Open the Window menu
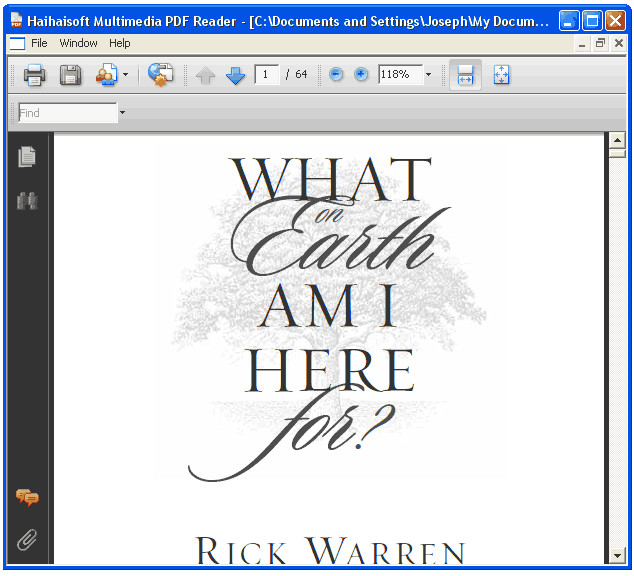This screenshot has width=634, height=576. pos(78,43)
